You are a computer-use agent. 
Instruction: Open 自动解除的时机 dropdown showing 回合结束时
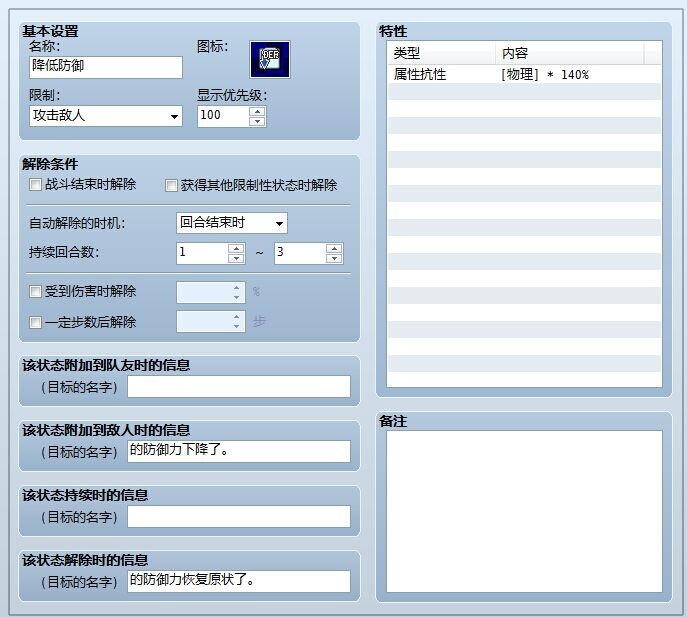click(232, 223)
